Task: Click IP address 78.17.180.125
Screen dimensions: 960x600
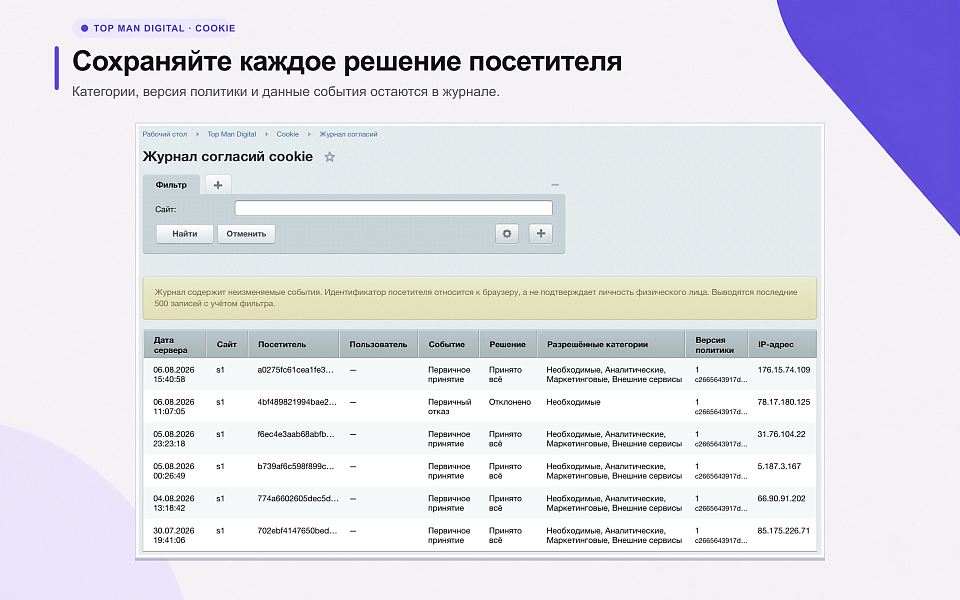Action: [x=784, y=402]
